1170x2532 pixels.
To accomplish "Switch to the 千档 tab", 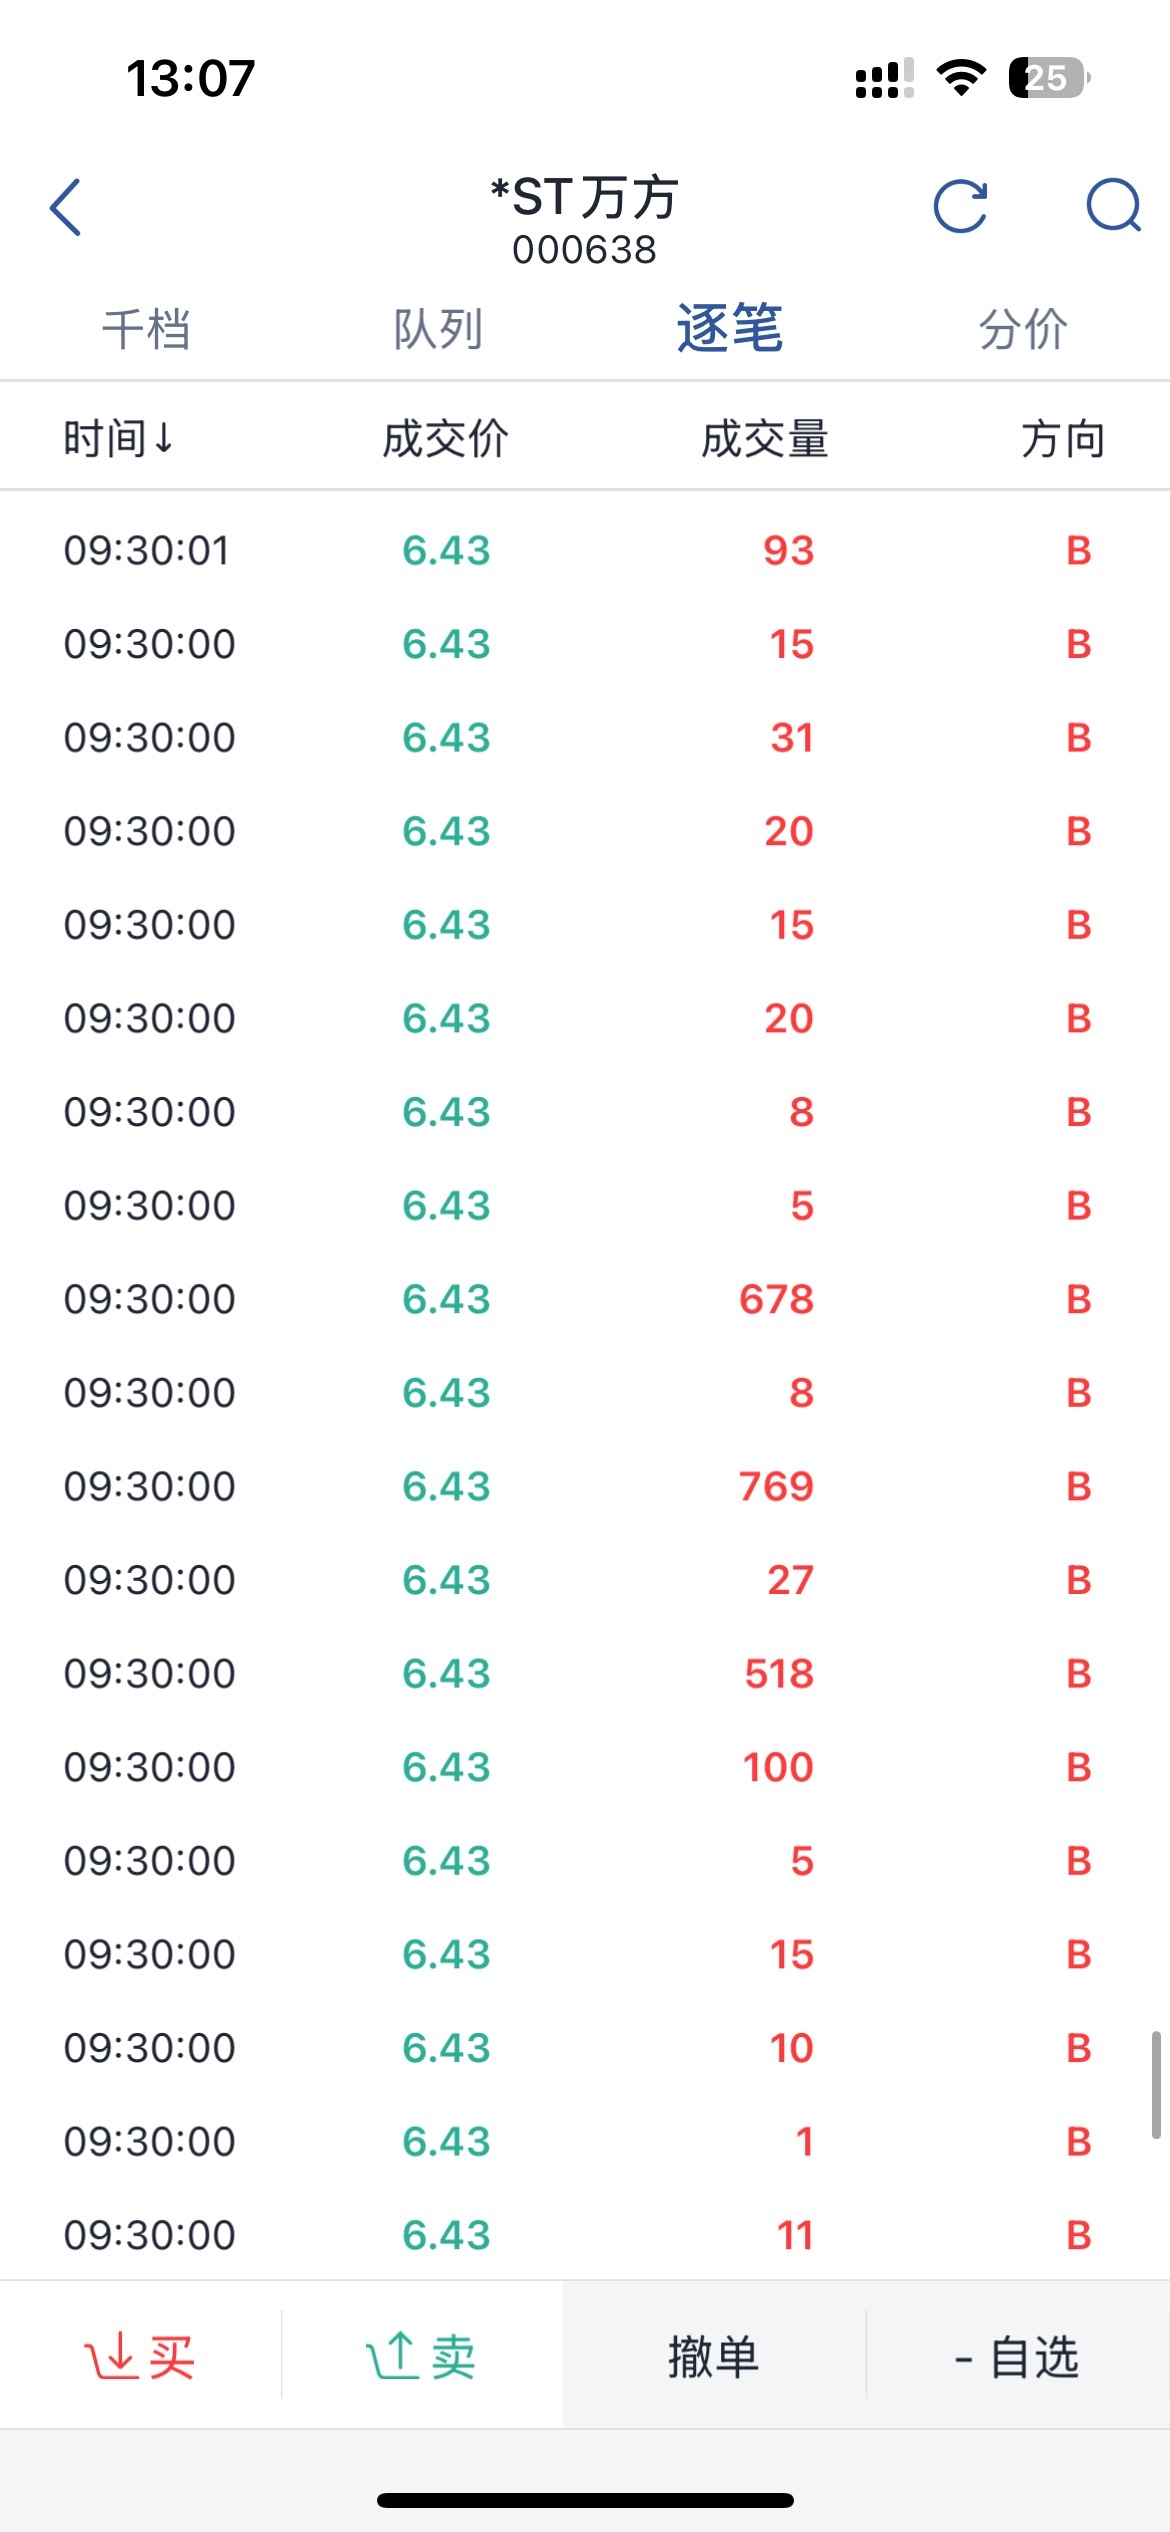I will point(146,329).
